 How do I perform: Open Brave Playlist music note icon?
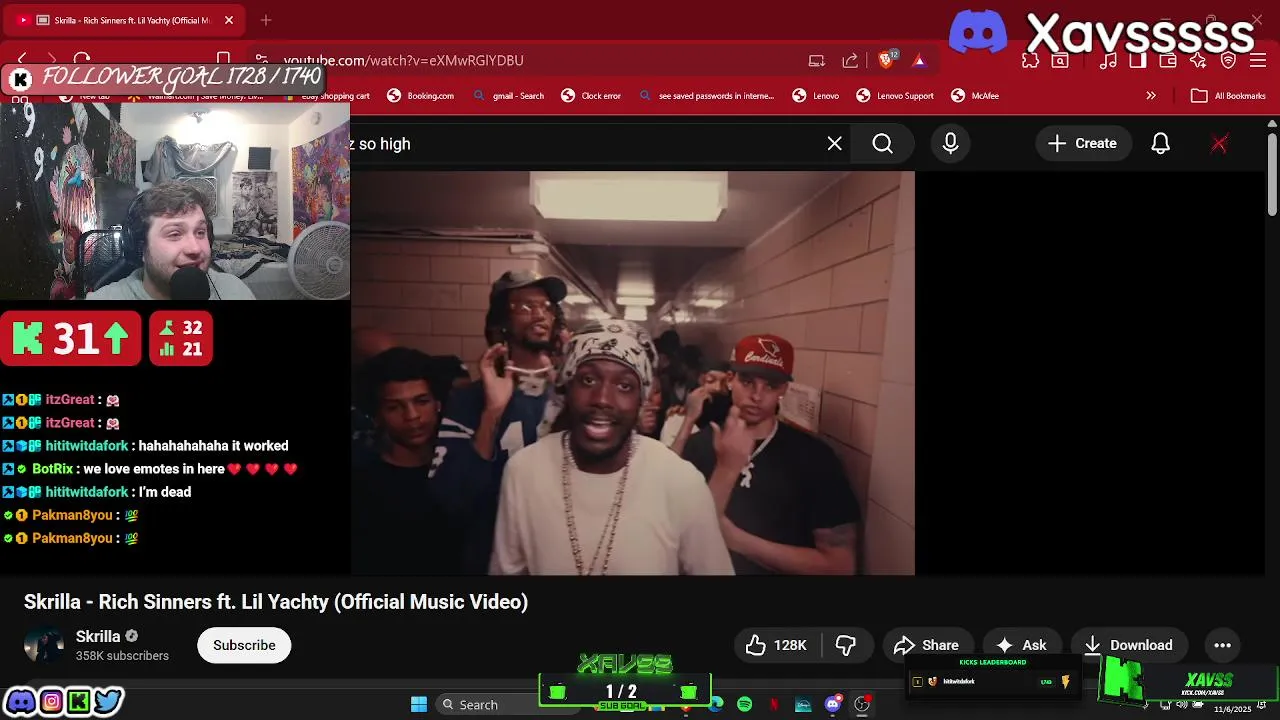[x=1108, y=60]
